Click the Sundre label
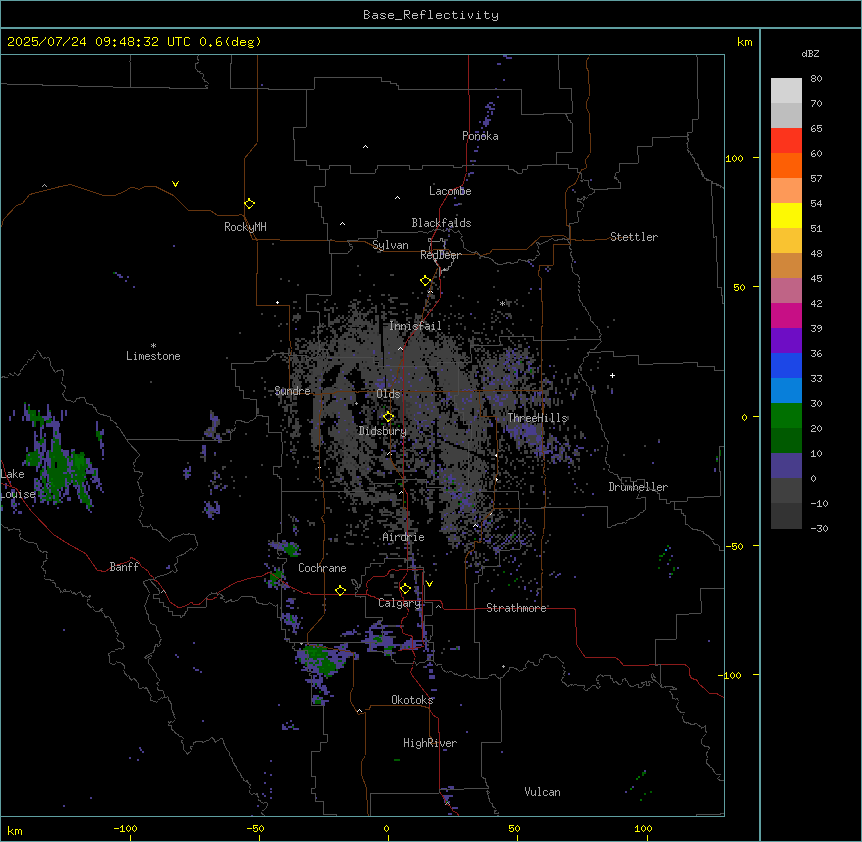This screenshot has width=862, height=842. pos(292,391)
